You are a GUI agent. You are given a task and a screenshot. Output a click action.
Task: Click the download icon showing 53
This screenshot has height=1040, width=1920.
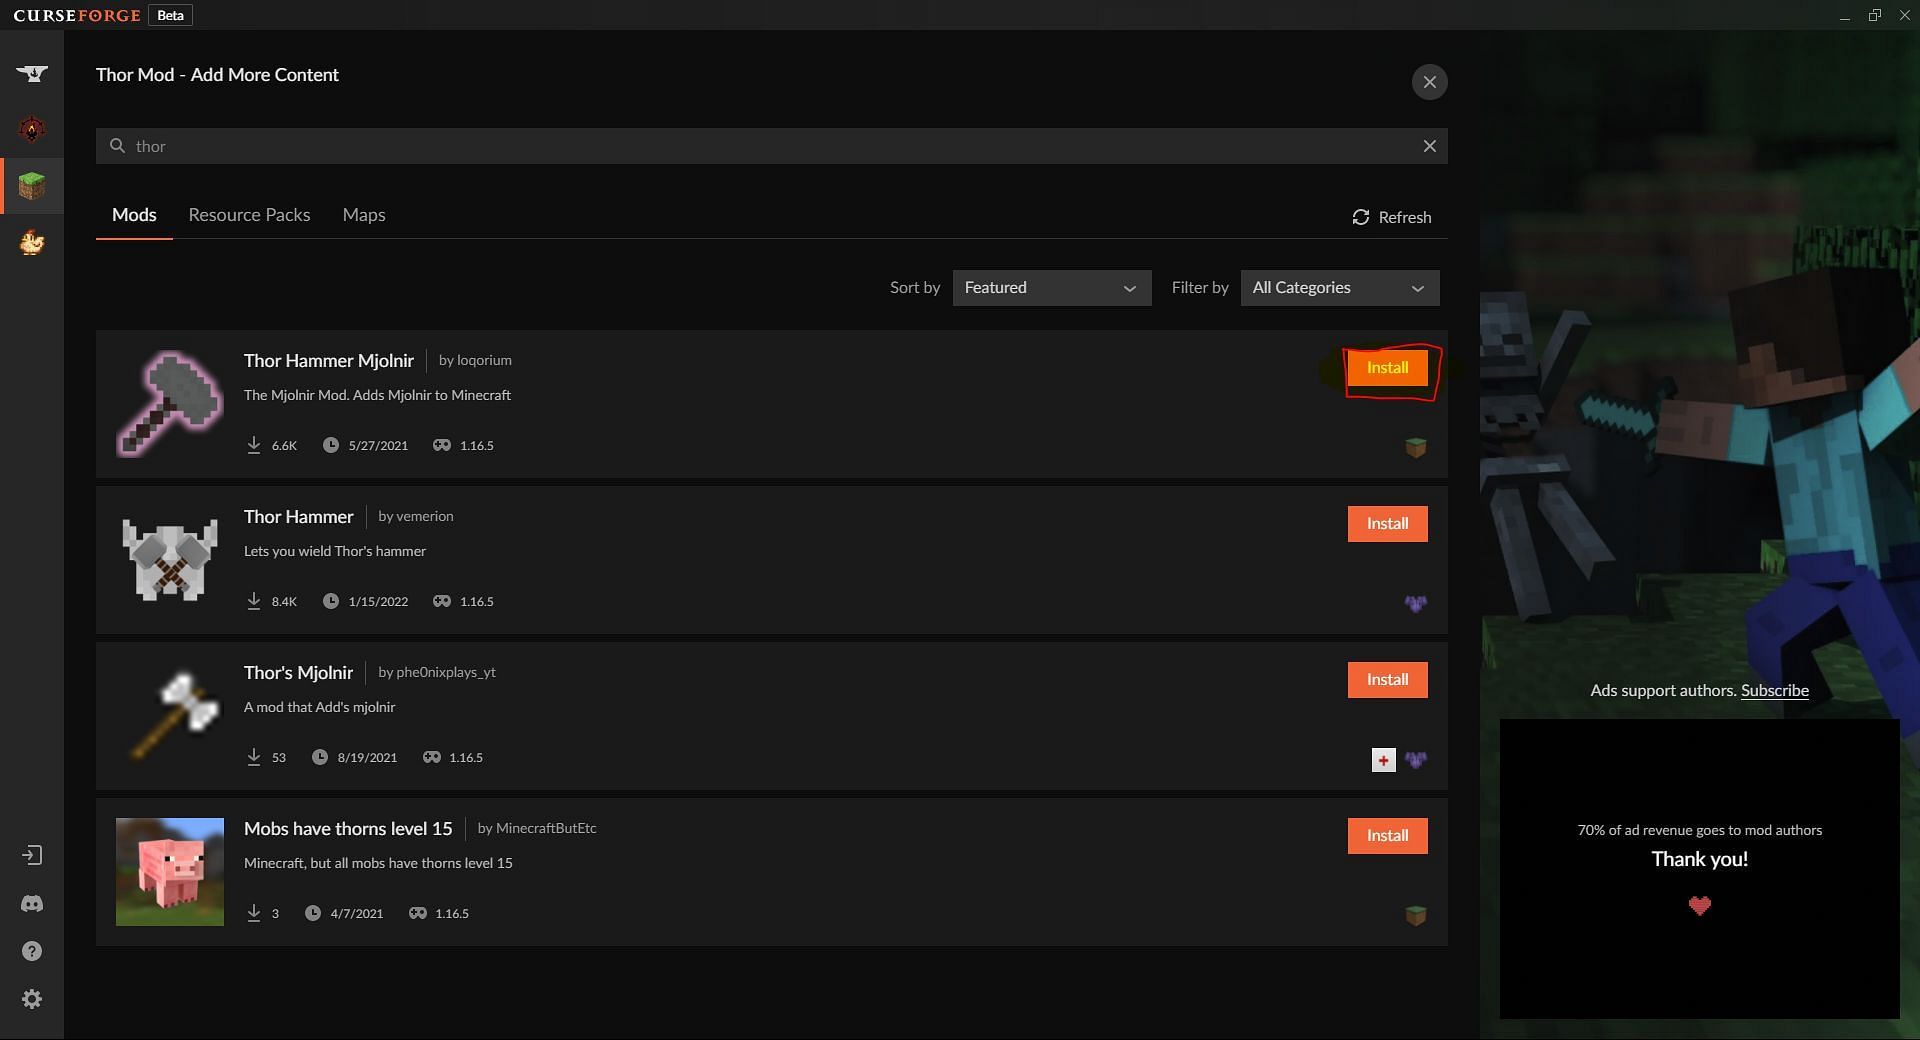(x=254, y=757)
